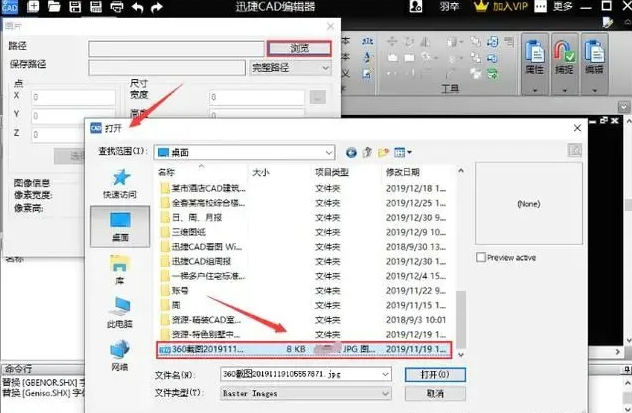Go back with the dialog's back arrow icon
The height and width of the screenshot is (413, 632).
[351, 152]
